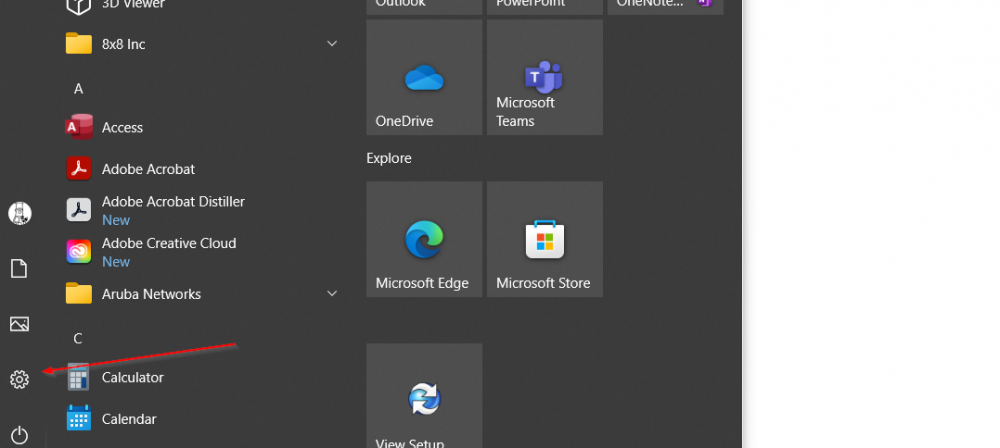Viewport: 1000px width, 448px height.
Task: Click the letter A section header
Action: [78, 89]
